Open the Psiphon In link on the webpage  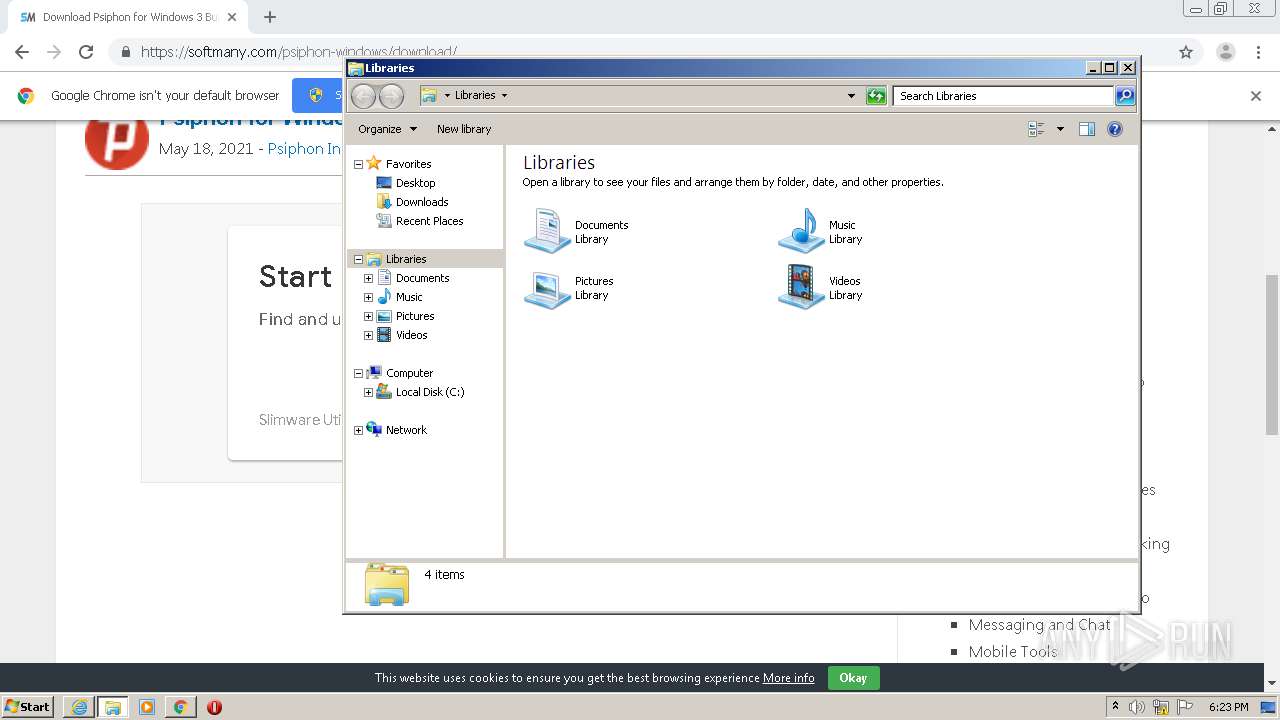click(304, 149)
